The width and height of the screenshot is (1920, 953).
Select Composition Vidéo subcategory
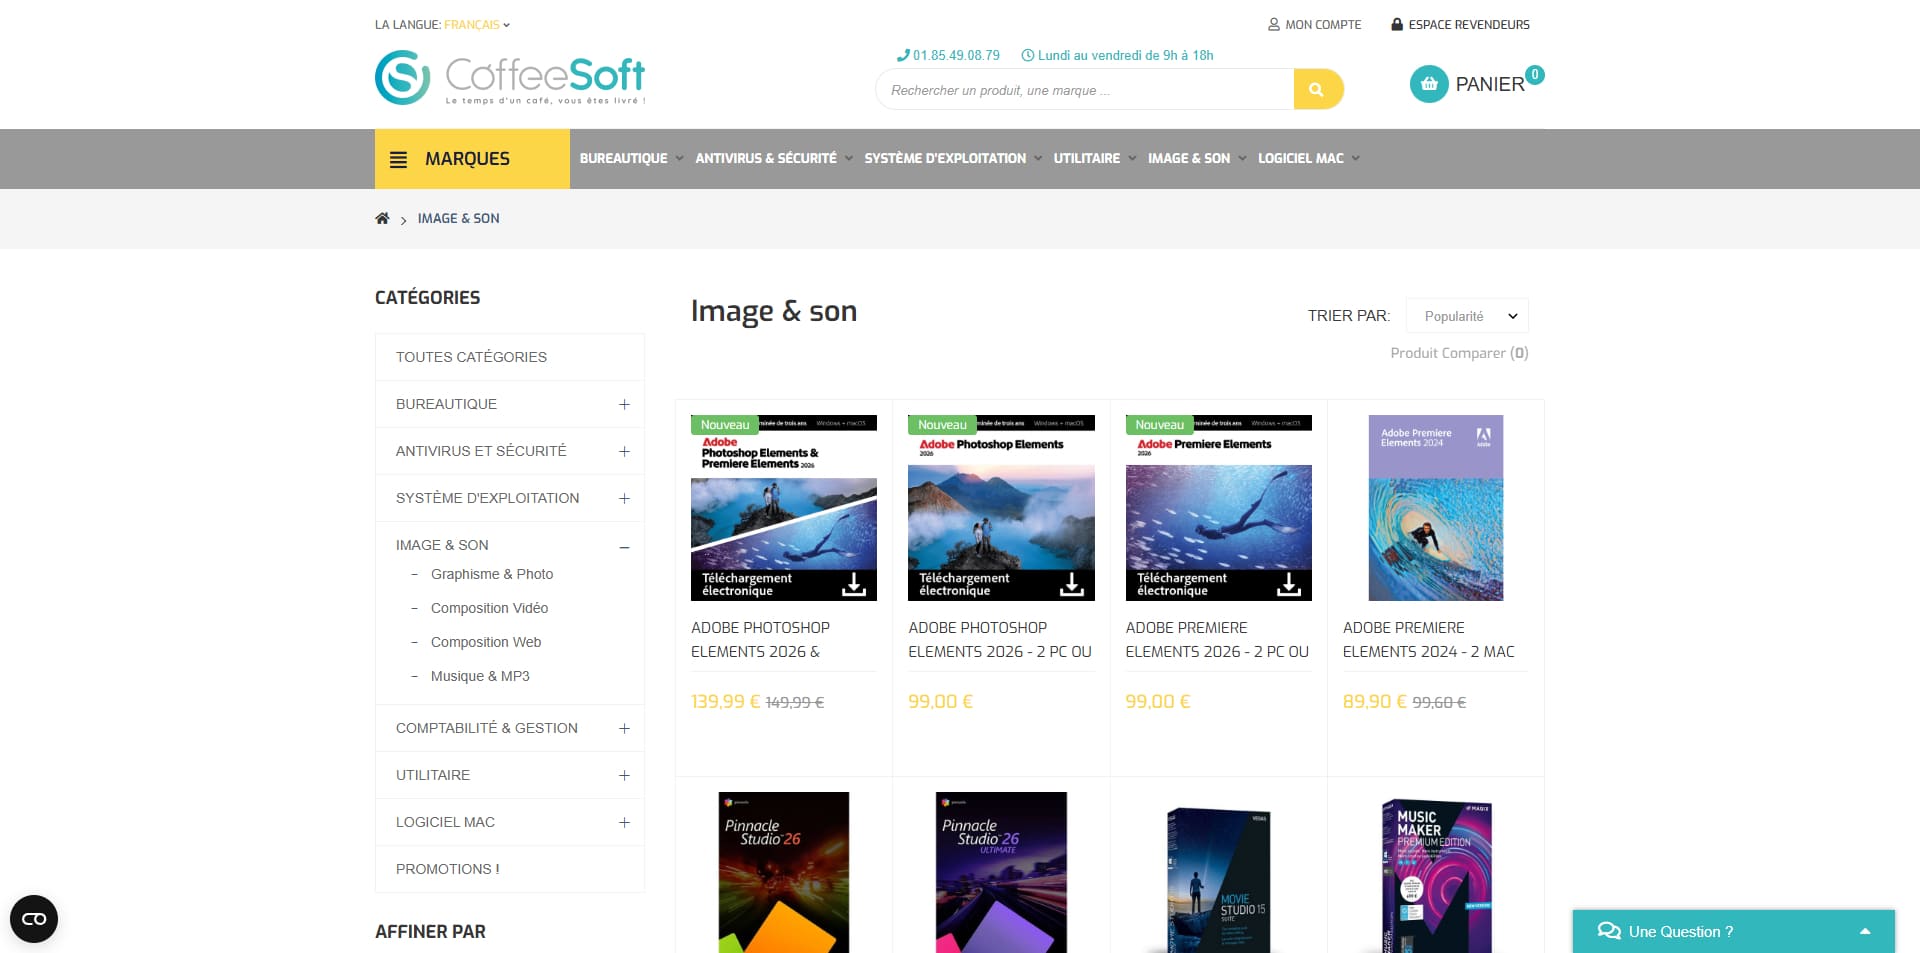pos(489,608)
